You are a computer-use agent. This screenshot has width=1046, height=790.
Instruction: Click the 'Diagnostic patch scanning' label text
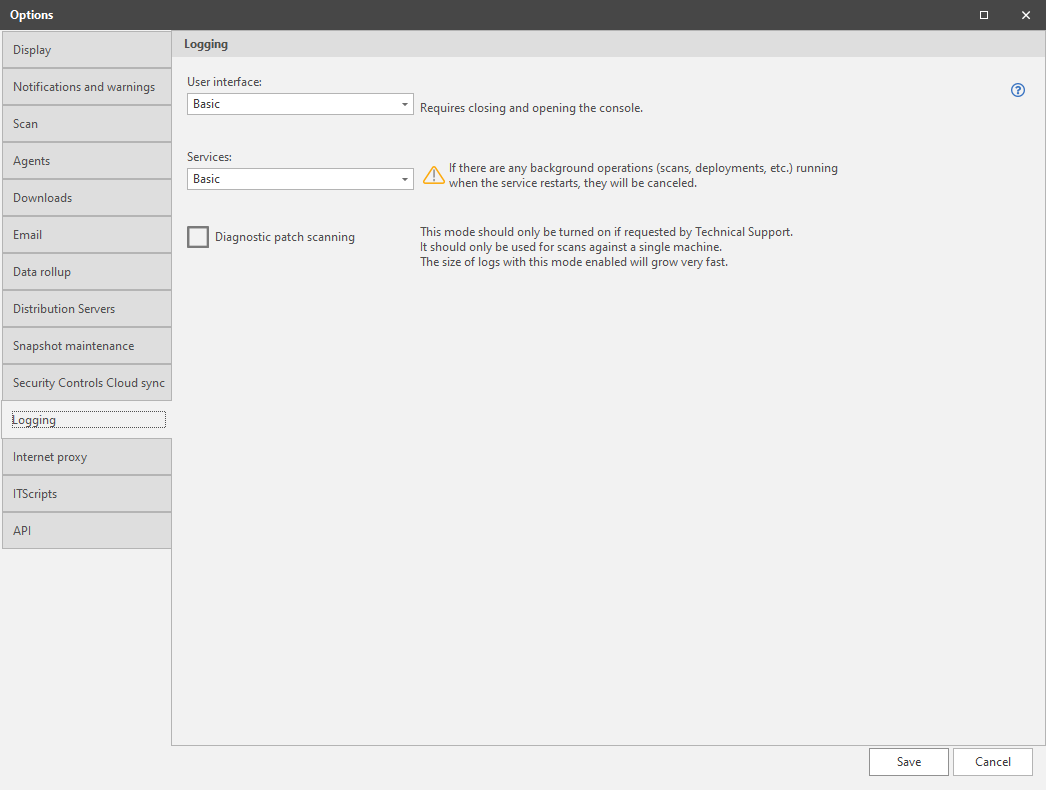pos(285,237)
